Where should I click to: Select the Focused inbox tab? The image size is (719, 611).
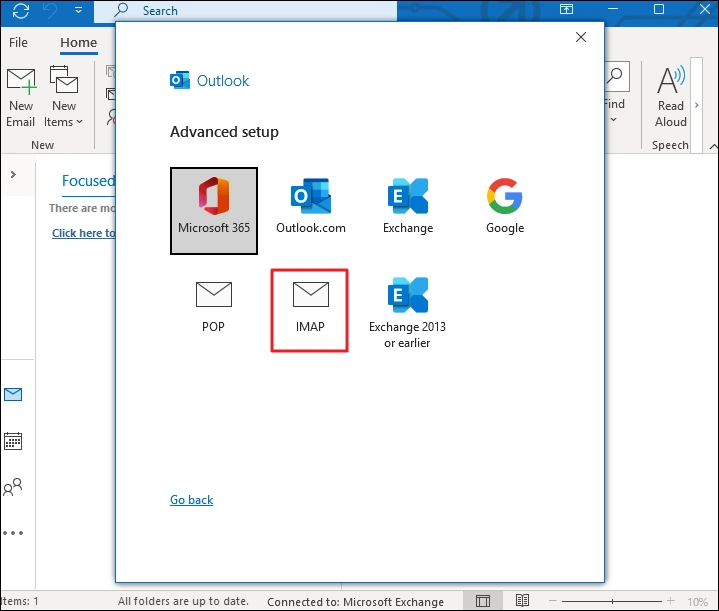(x=88, y=181)
